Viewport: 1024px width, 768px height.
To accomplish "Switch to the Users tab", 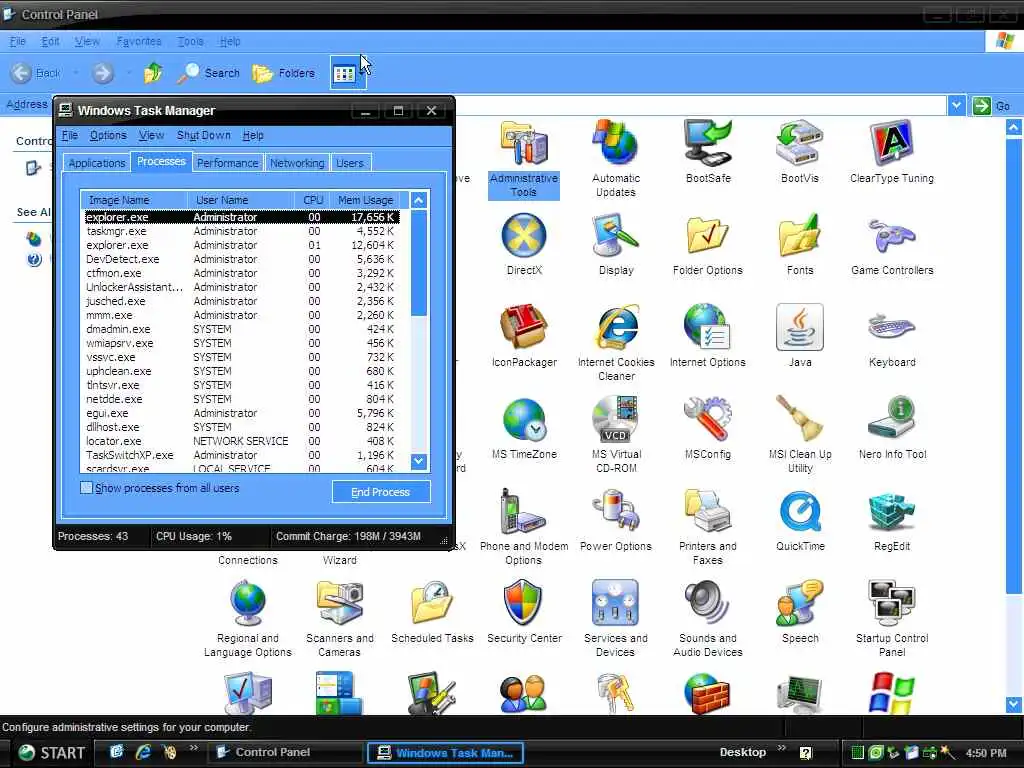I will coord(350,163).
